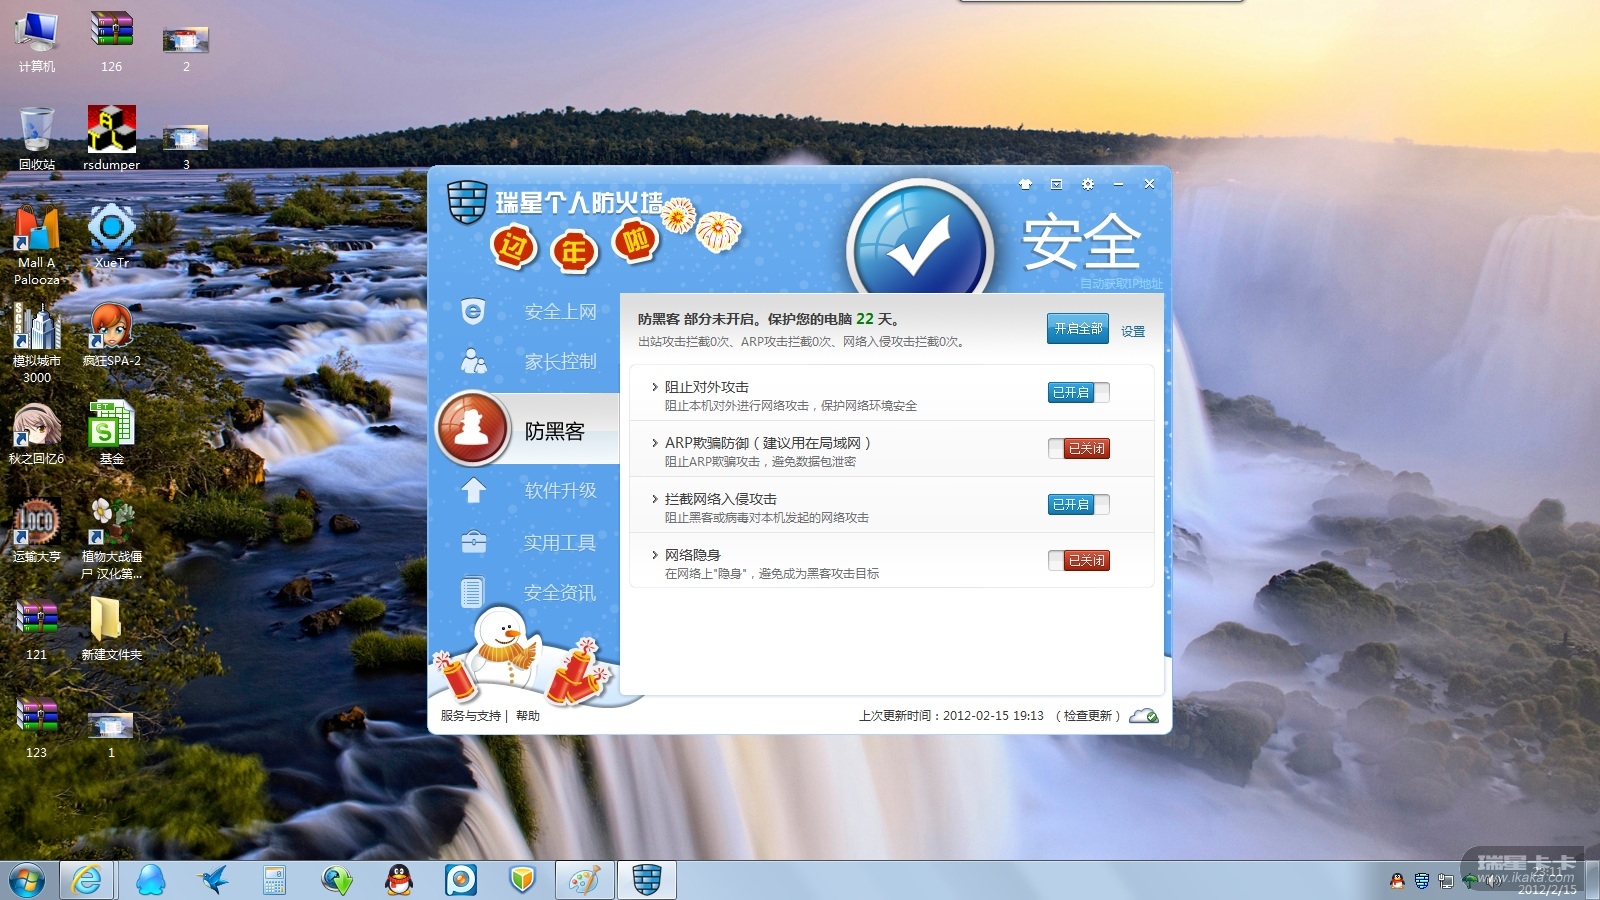Select the 安全上网 sidebar tab
1600x900 pixels.
point(528,312)
